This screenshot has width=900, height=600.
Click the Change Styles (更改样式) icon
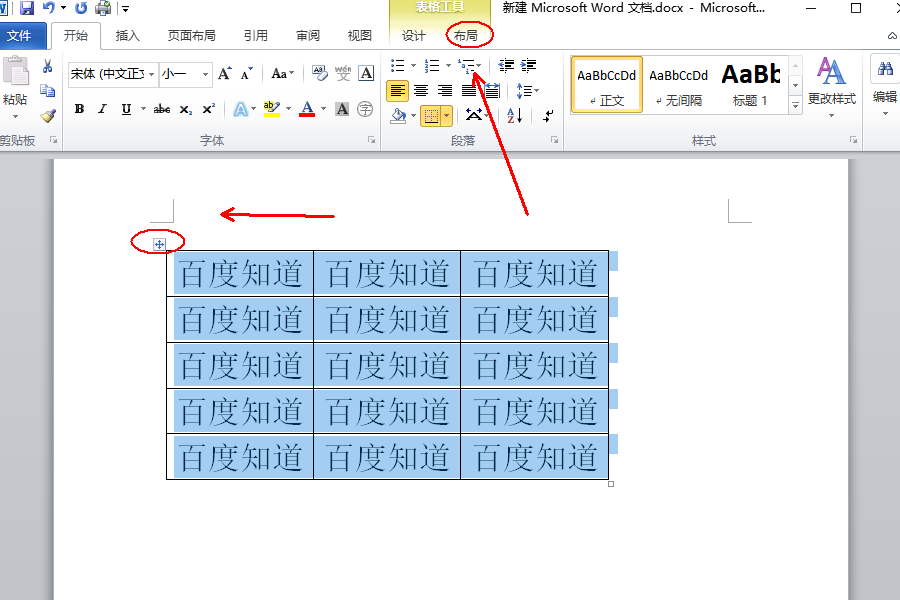831,72
